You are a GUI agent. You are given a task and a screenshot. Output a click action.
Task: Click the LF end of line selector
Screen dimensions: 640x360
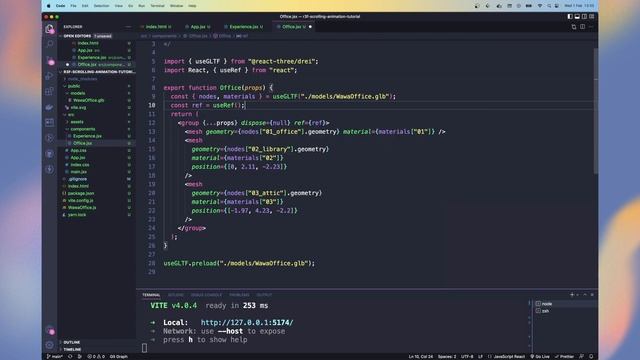tap(480, 357)
